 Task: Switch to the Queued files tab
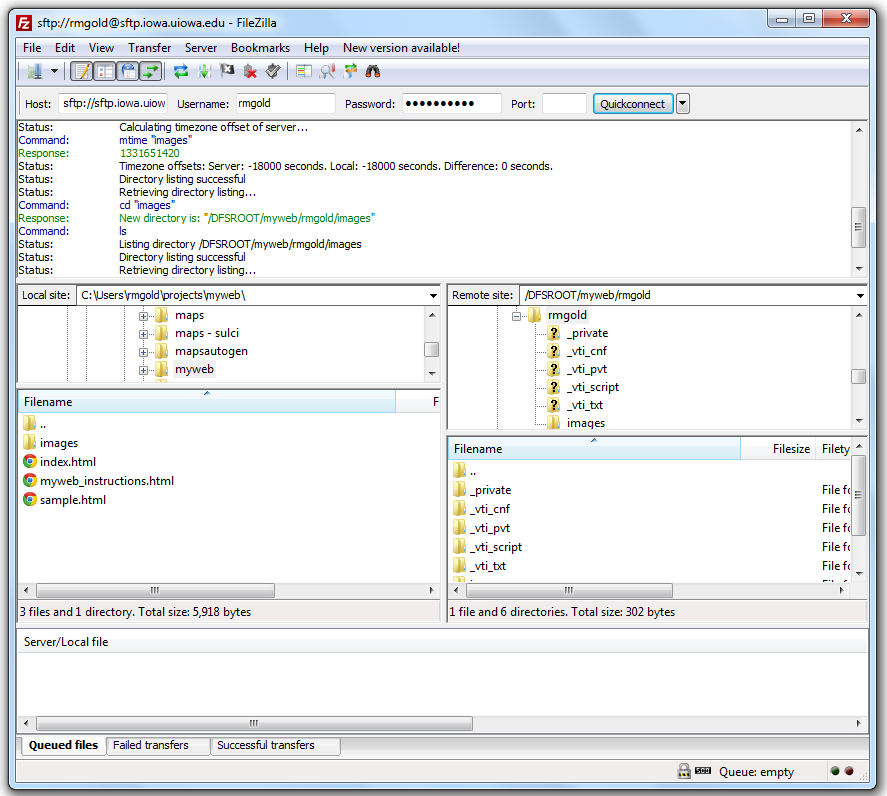63,745
